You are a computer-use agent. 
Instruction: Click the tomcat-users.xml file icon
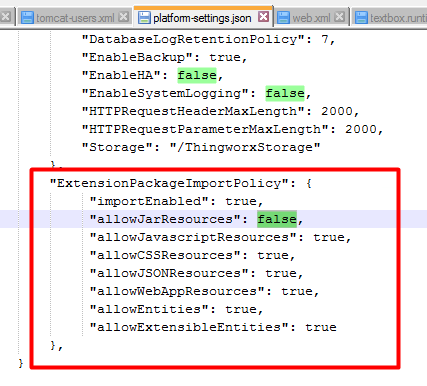point(27,17)
